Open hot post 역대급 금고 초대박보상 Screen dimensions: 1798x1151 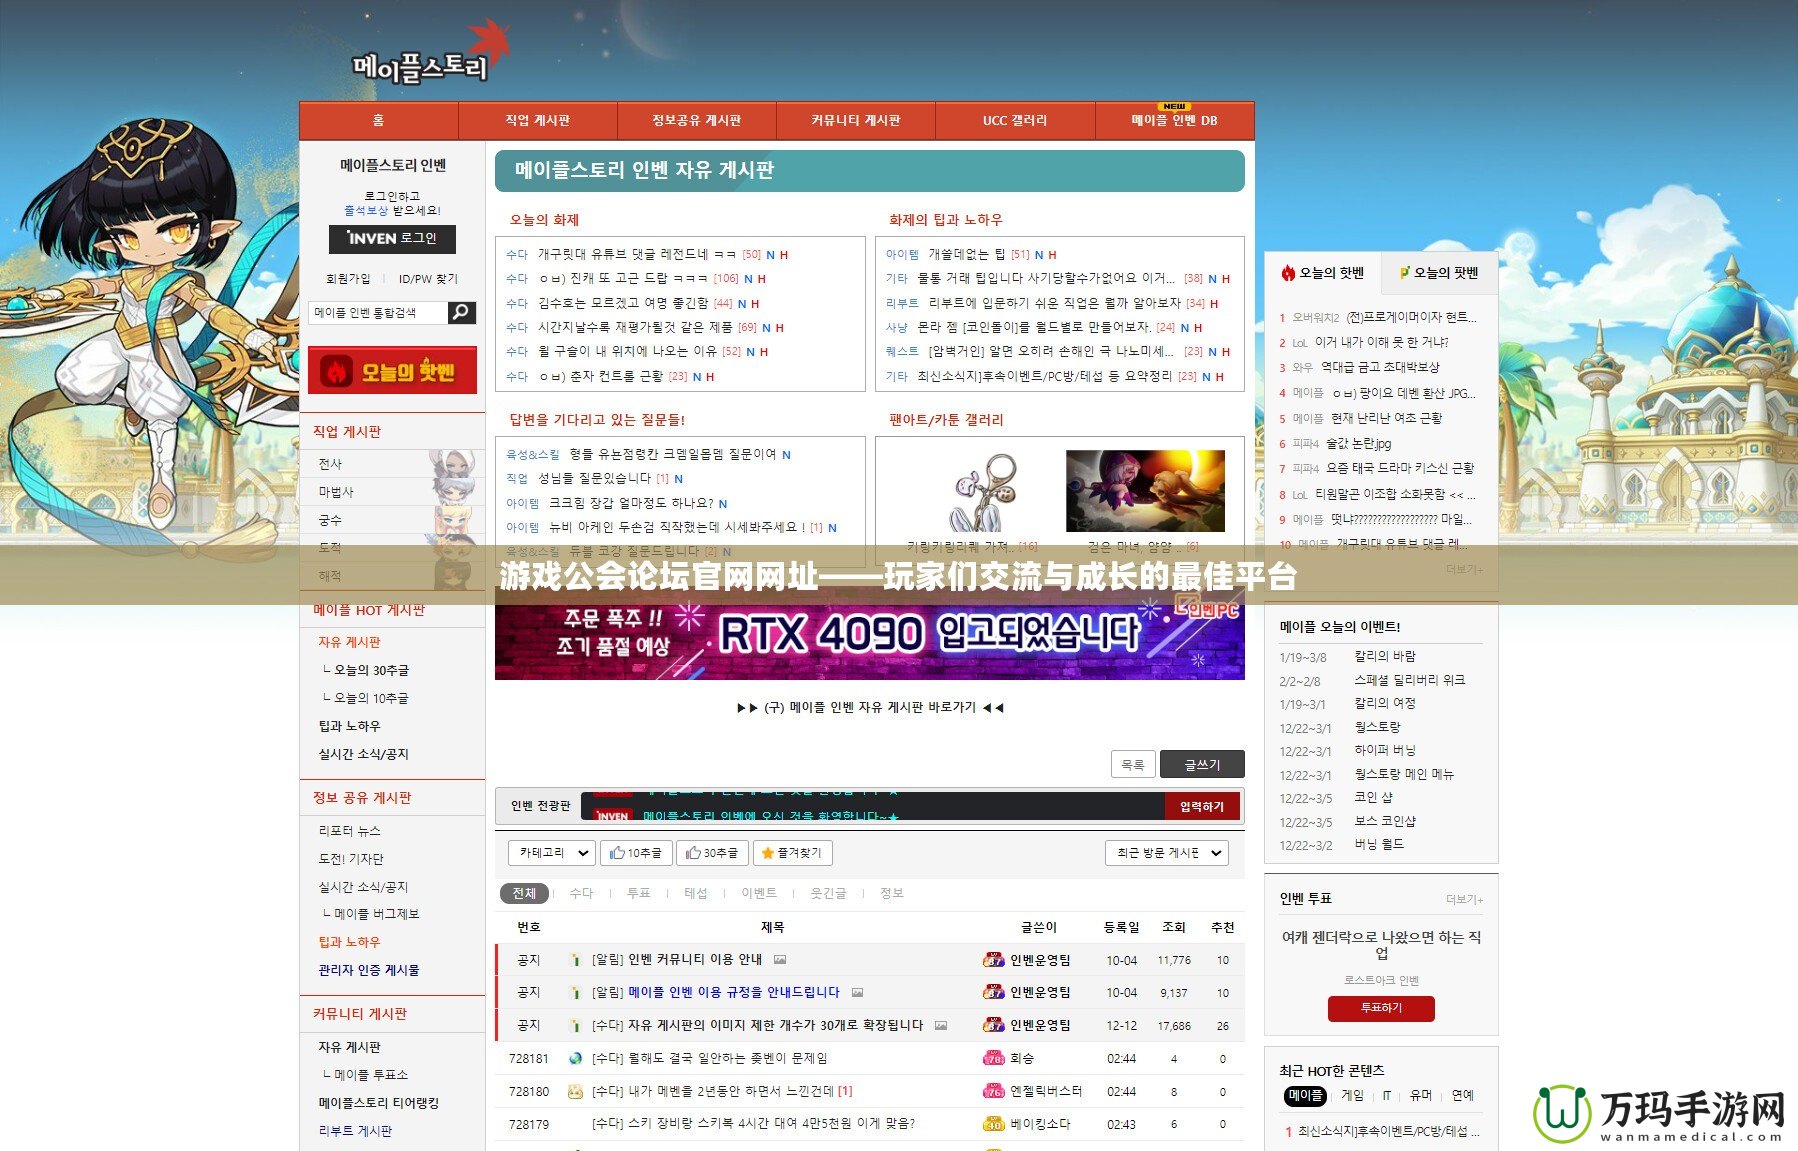tap(1380, 367)
